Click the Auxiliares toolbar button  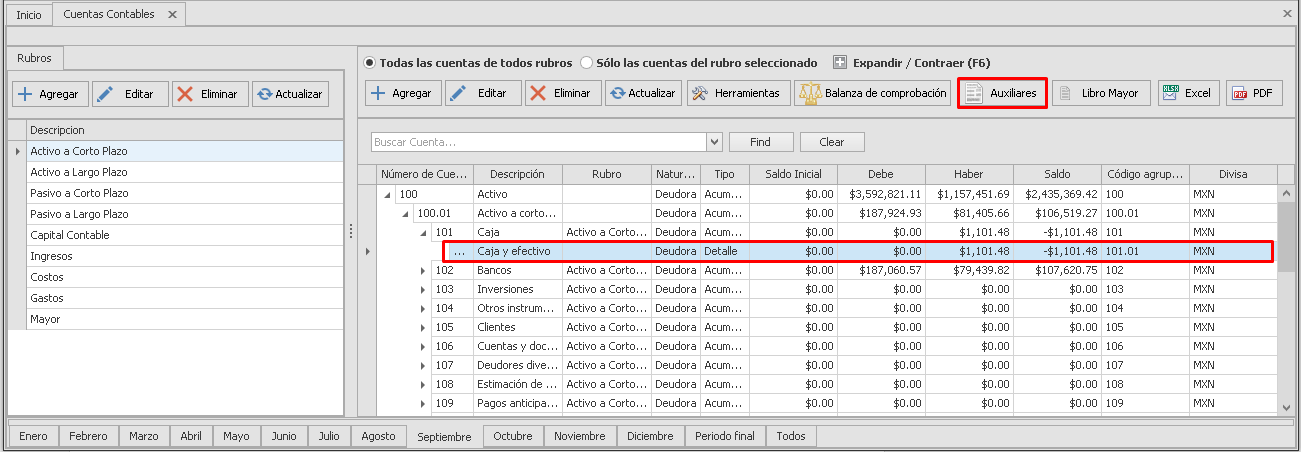(x=1002, y=93)
